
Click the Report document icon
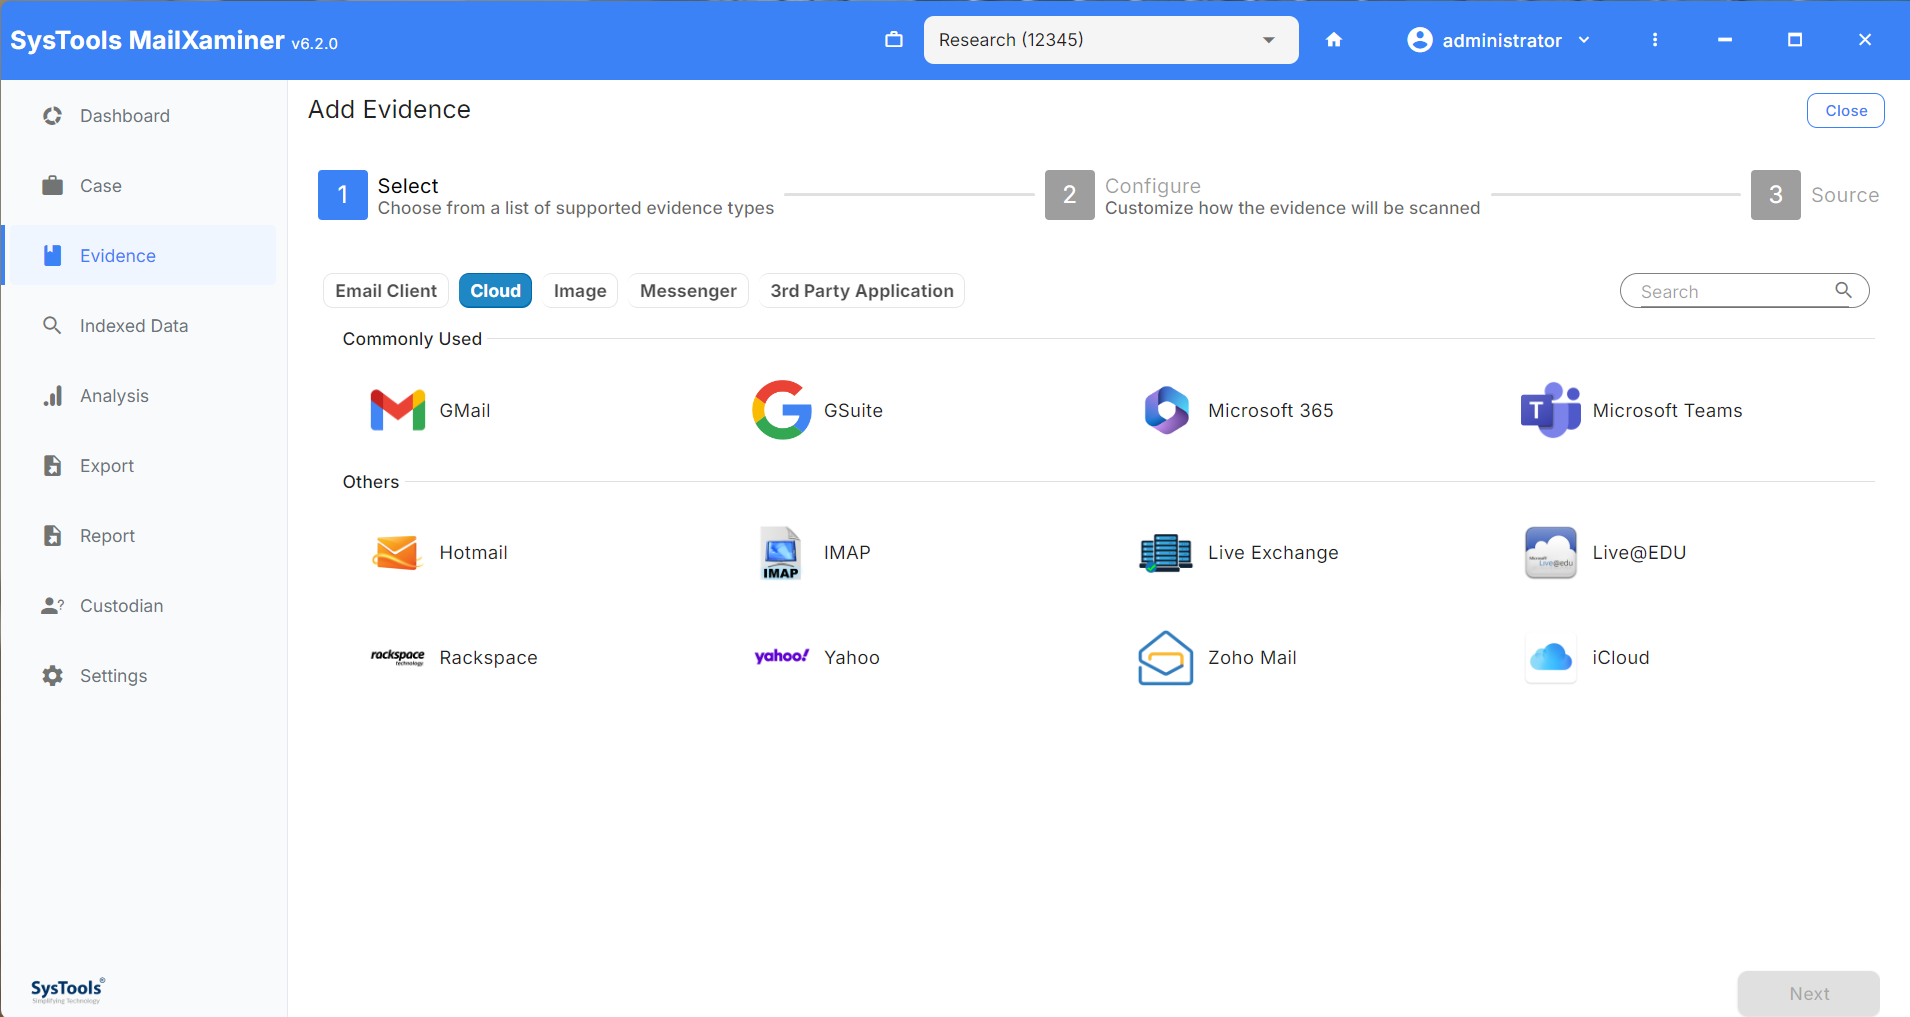pos(53,536)
